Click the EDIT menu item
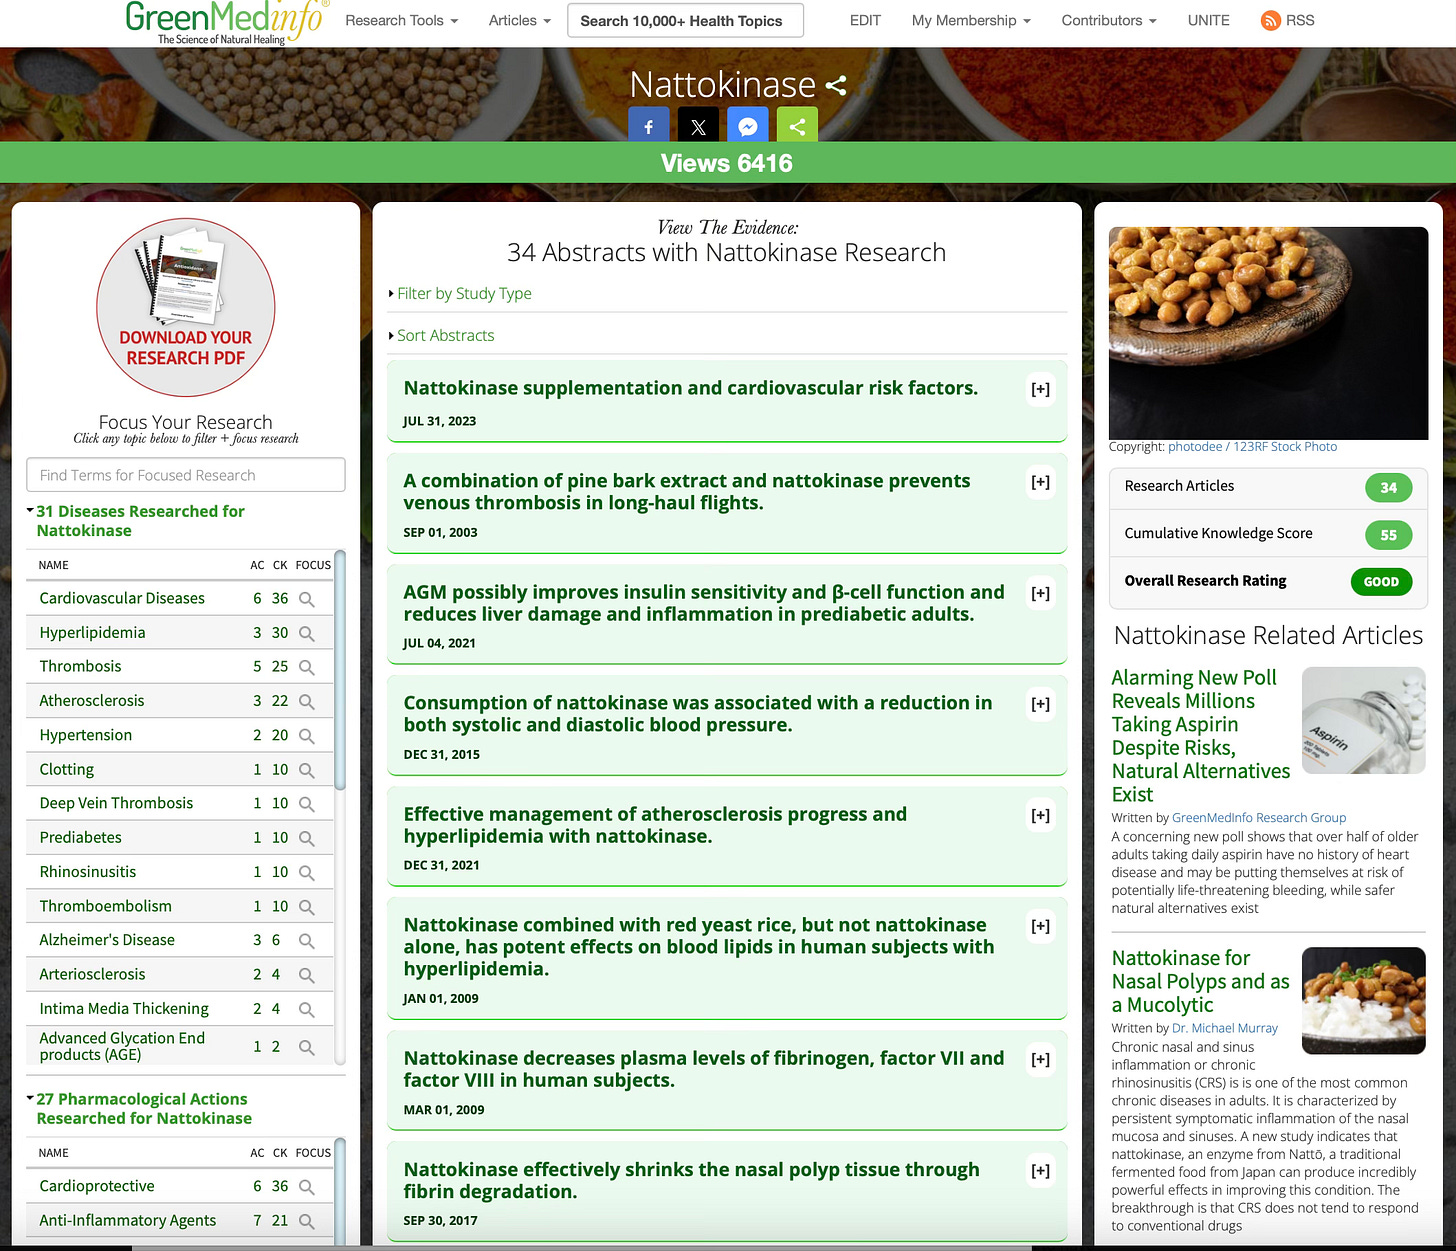 [x=865, y=20]
